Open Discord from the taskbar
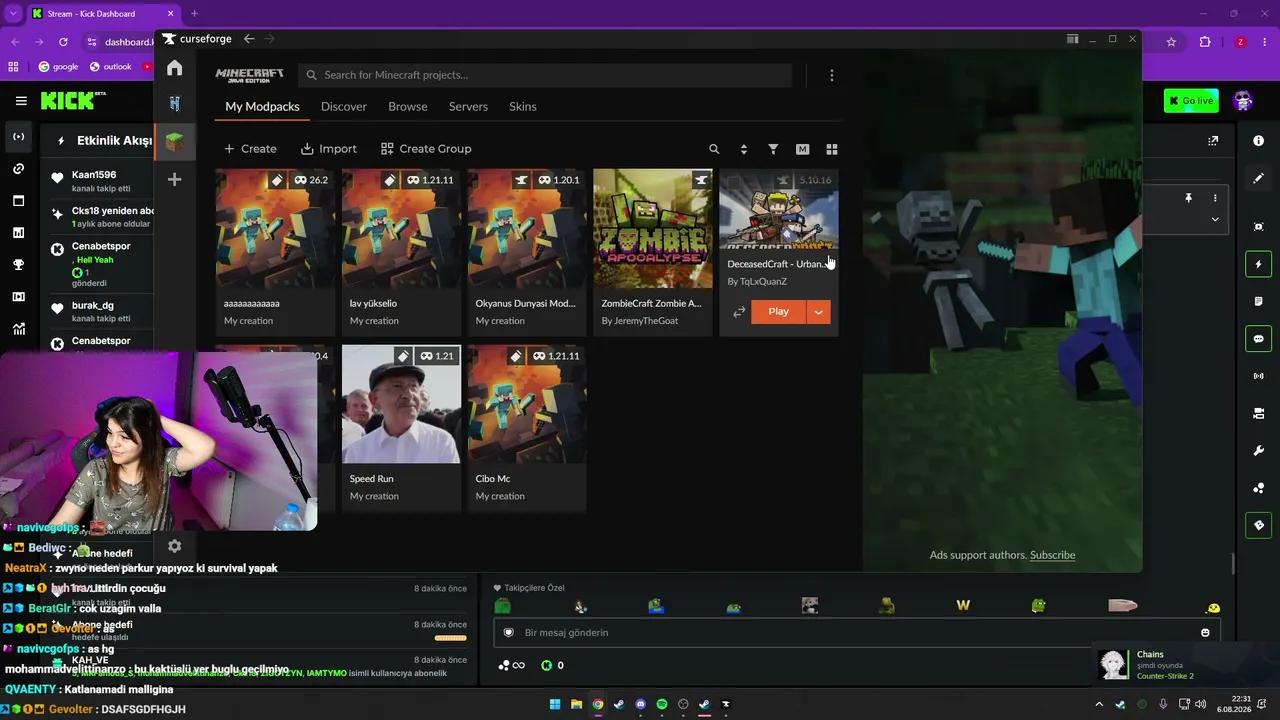Screen dimensions: 1280x720 click(x=641, y=704)
